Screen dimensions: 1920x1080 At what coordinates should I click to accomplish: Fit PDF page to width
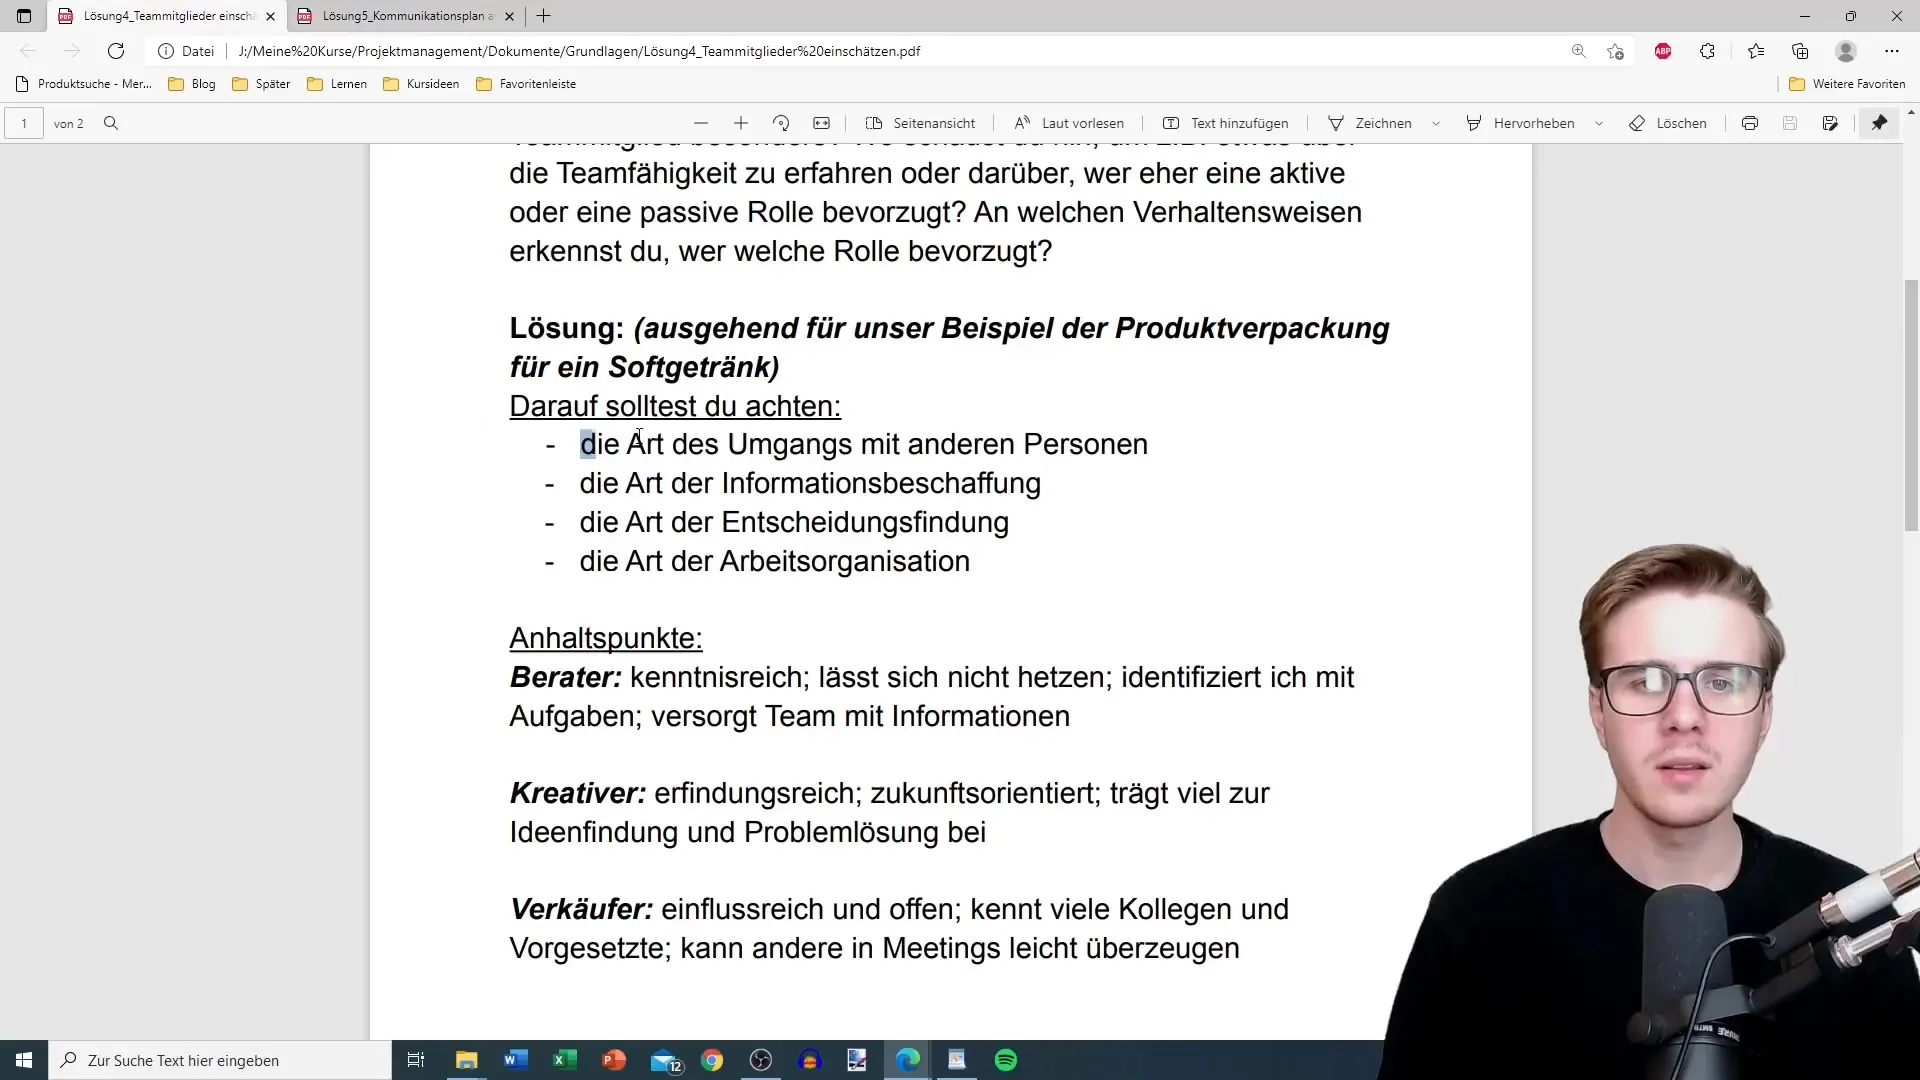(x=821, y=123)
